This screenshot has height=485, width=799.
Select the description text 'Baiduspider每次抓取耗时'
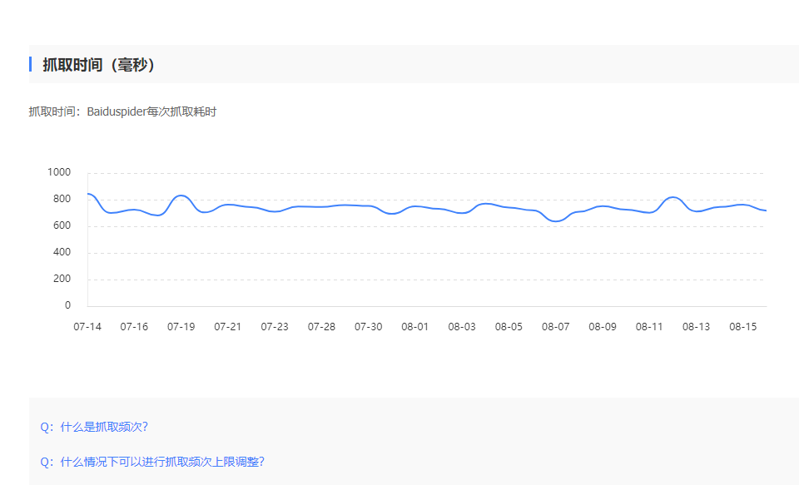[152, 112]
